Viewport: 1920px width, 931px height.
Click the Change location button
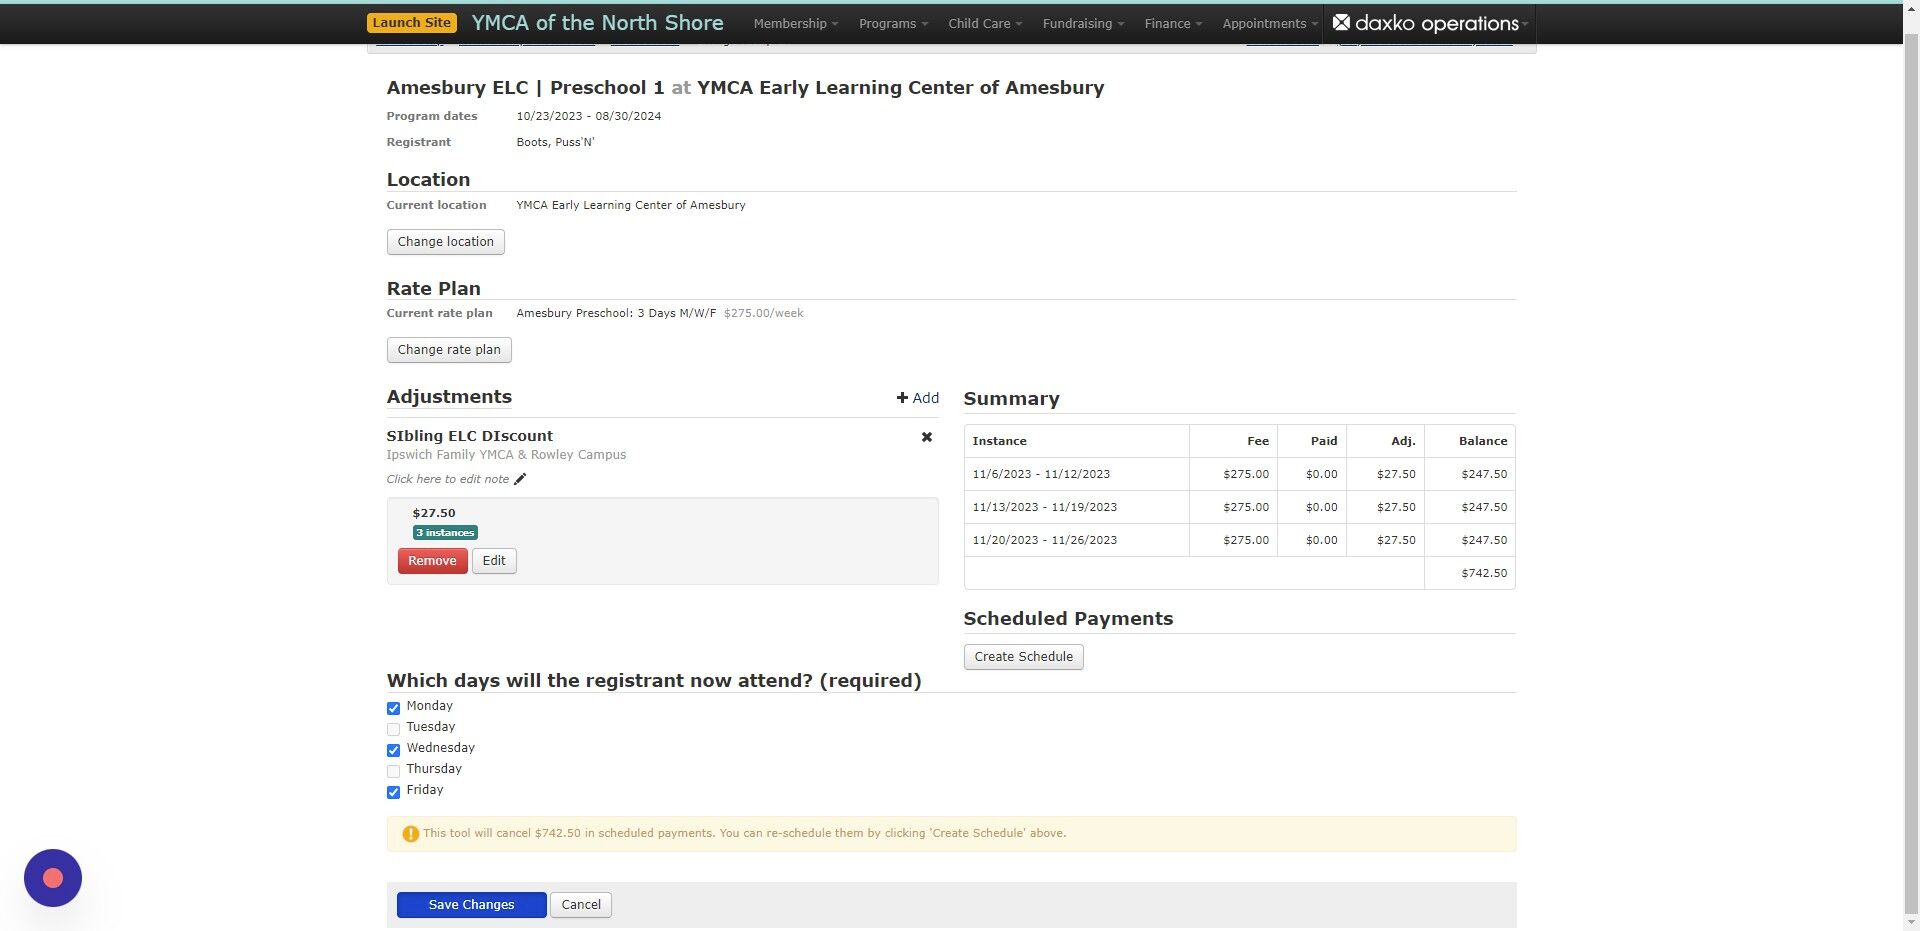point(445,241)
